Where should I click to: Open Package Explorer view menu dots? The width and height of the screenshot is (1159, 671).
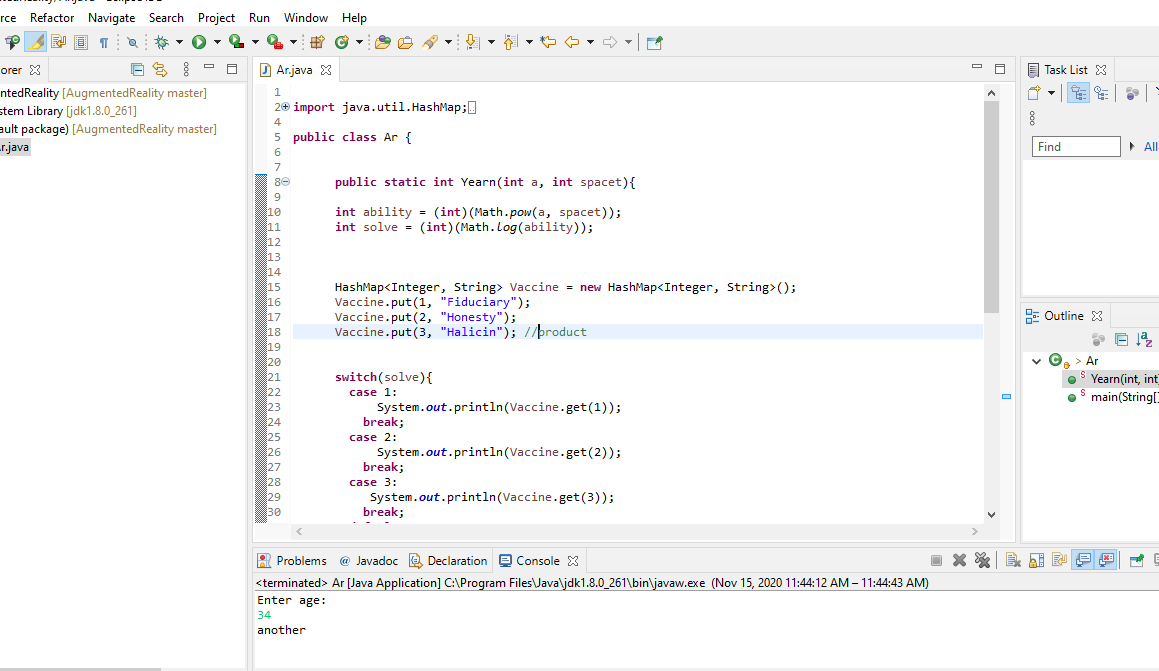[x=186, y=69]
